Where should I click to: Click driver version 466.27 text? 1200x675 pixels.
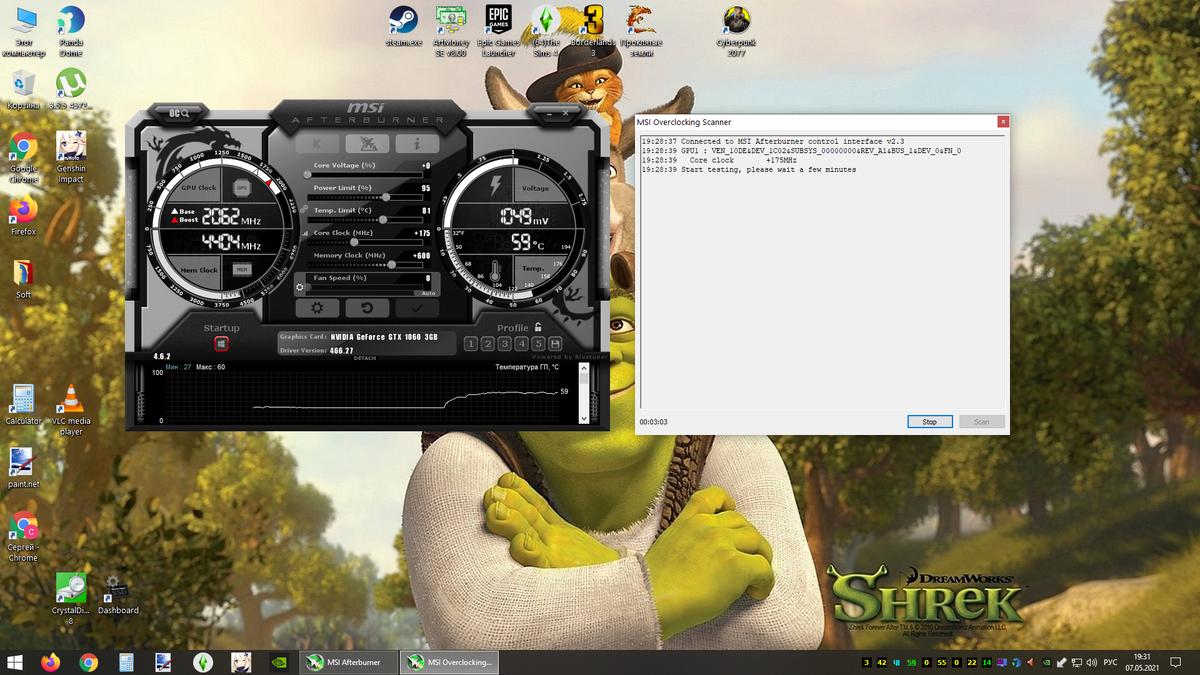[x=341, y=351]
